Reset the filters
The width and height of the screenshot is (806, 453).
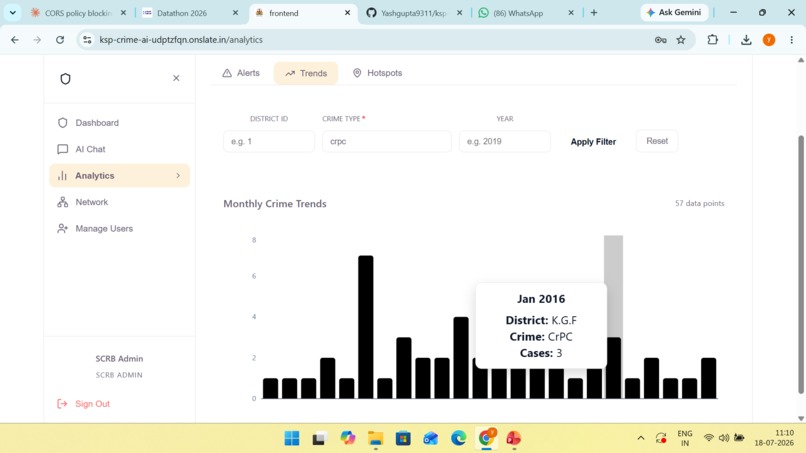[x=657, y=141]
